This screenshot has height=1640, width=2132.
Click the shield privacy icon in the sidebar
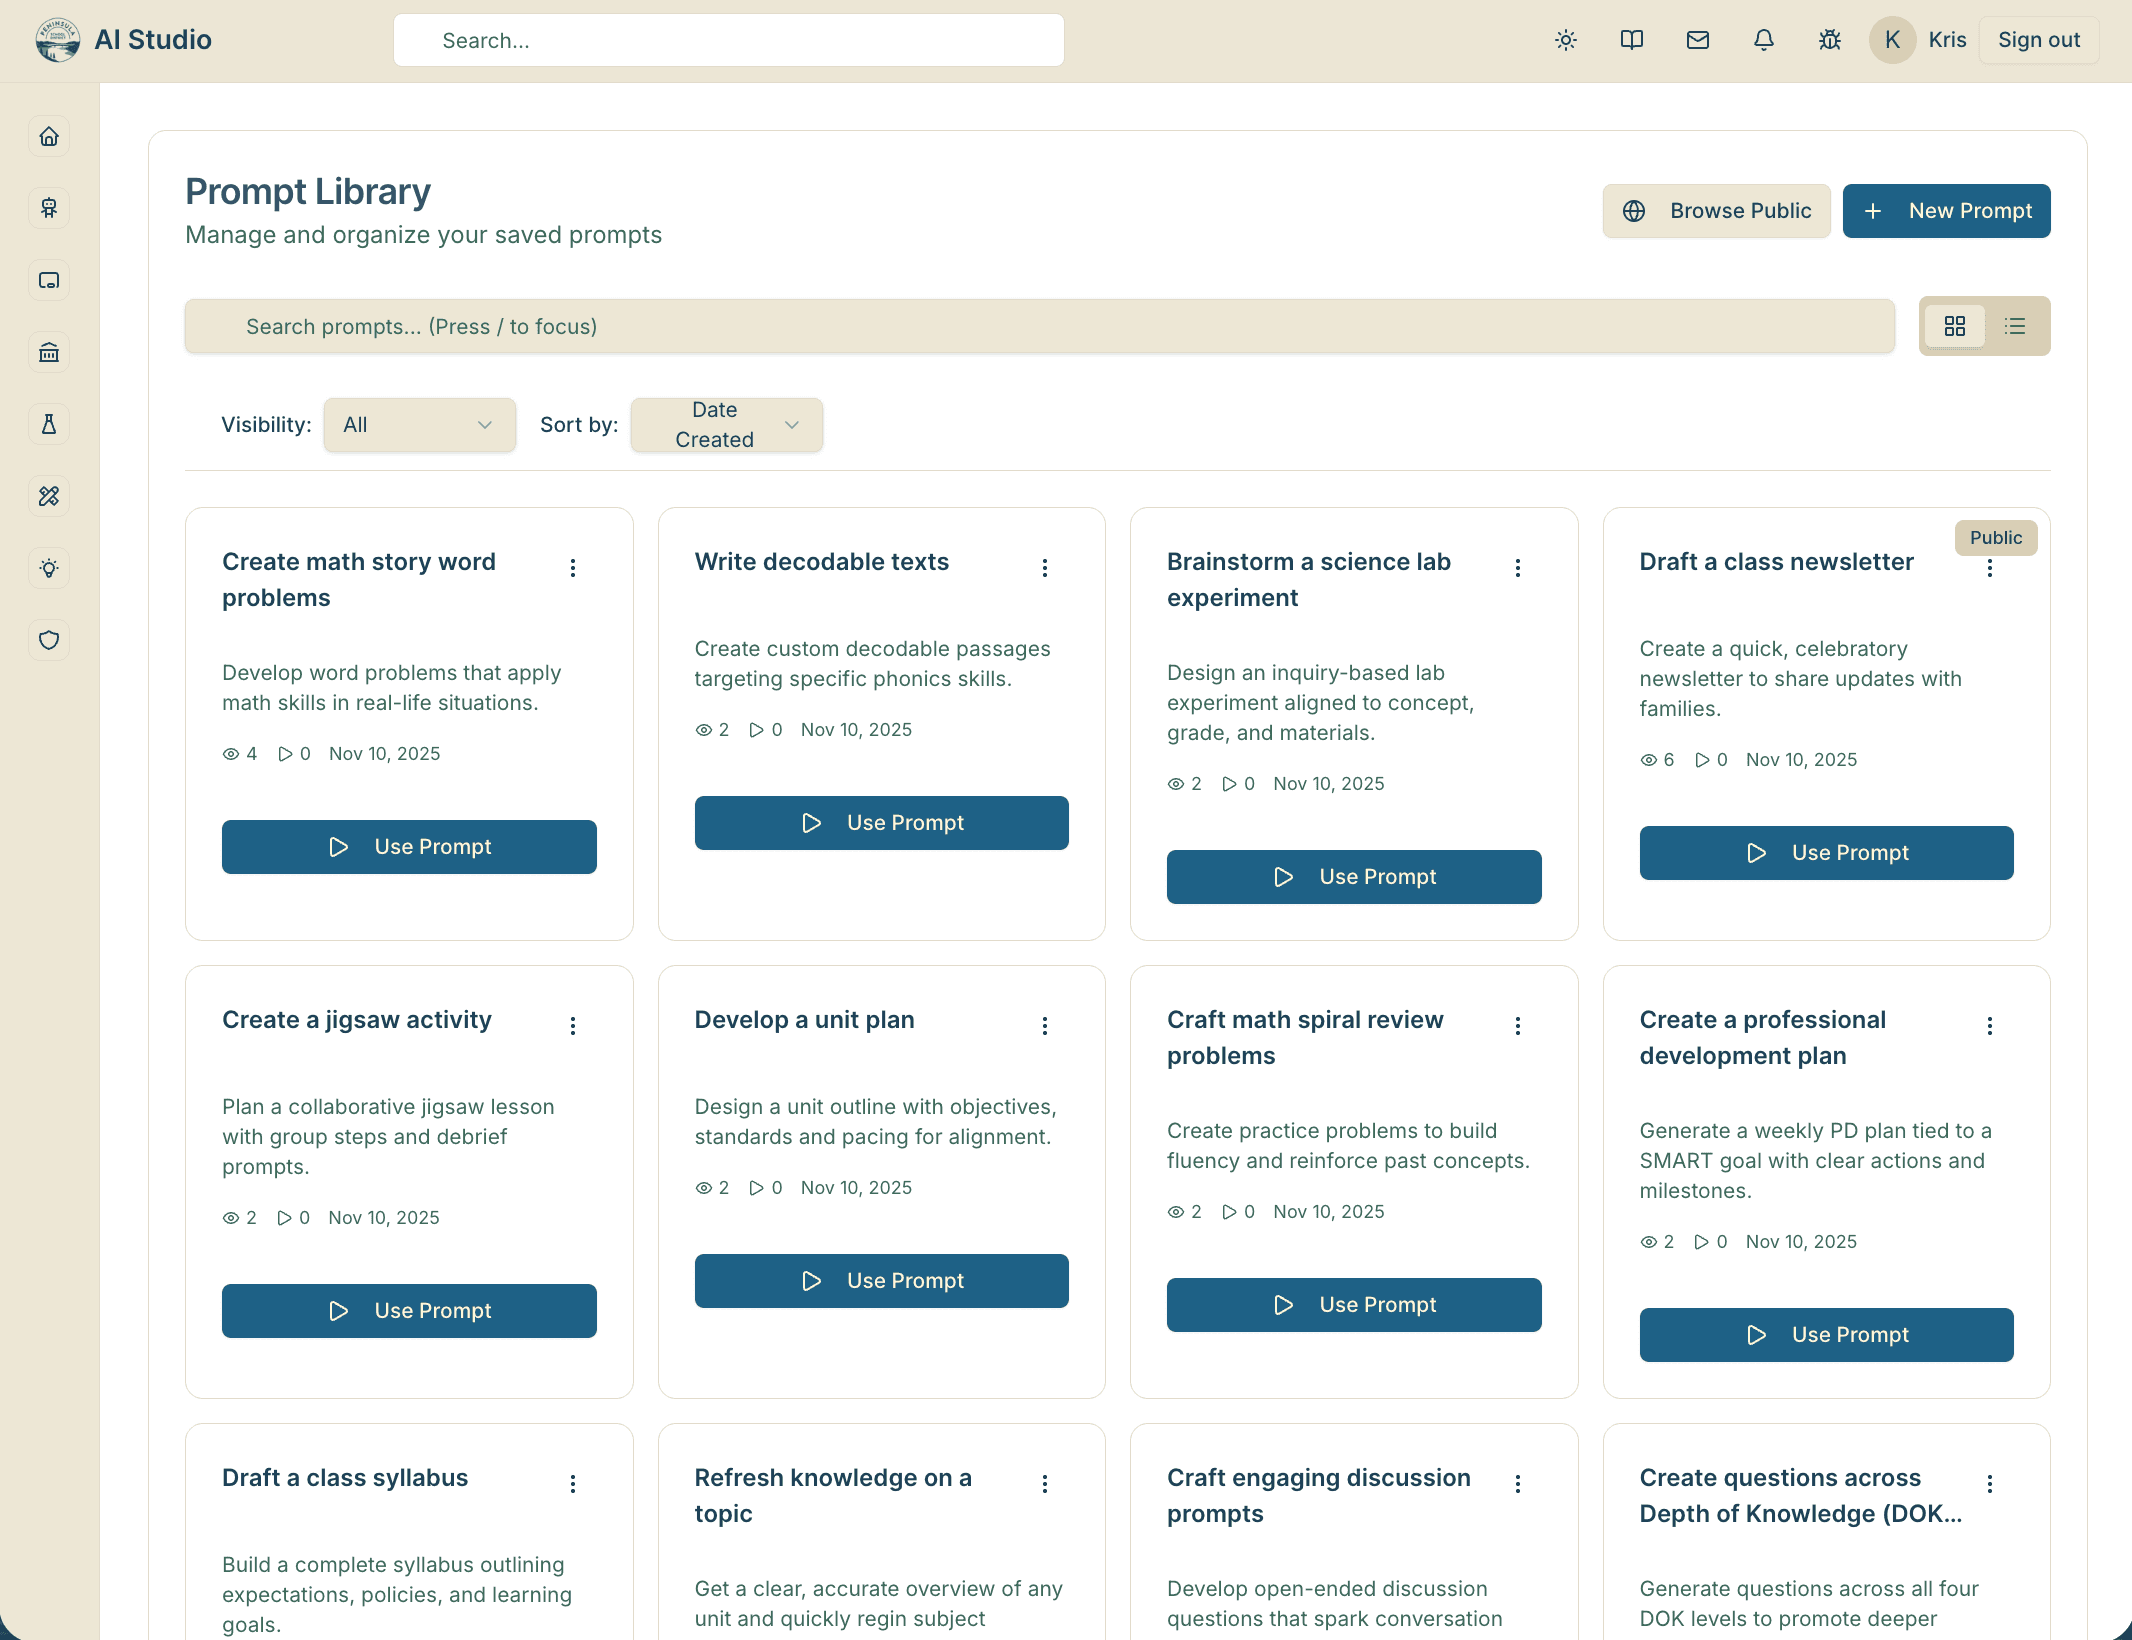tap(49, 640)
